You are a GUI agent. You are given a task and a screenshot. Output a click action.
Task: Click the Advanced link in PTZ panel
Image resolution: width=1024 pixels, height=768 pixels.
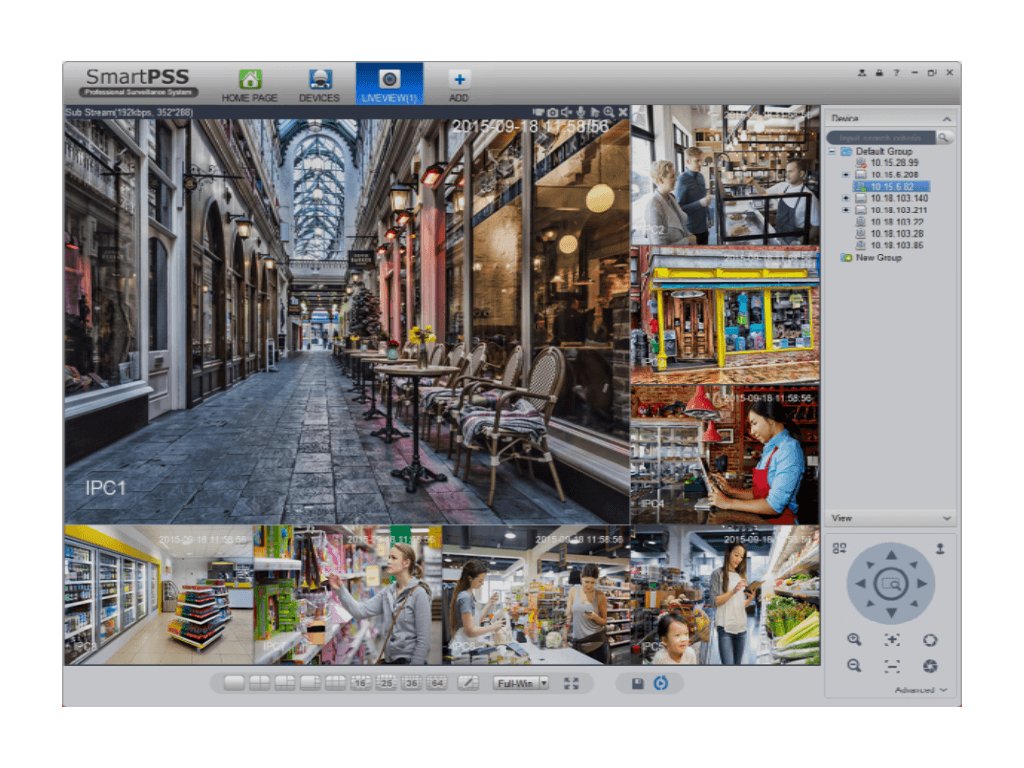(x=920, y=690)
